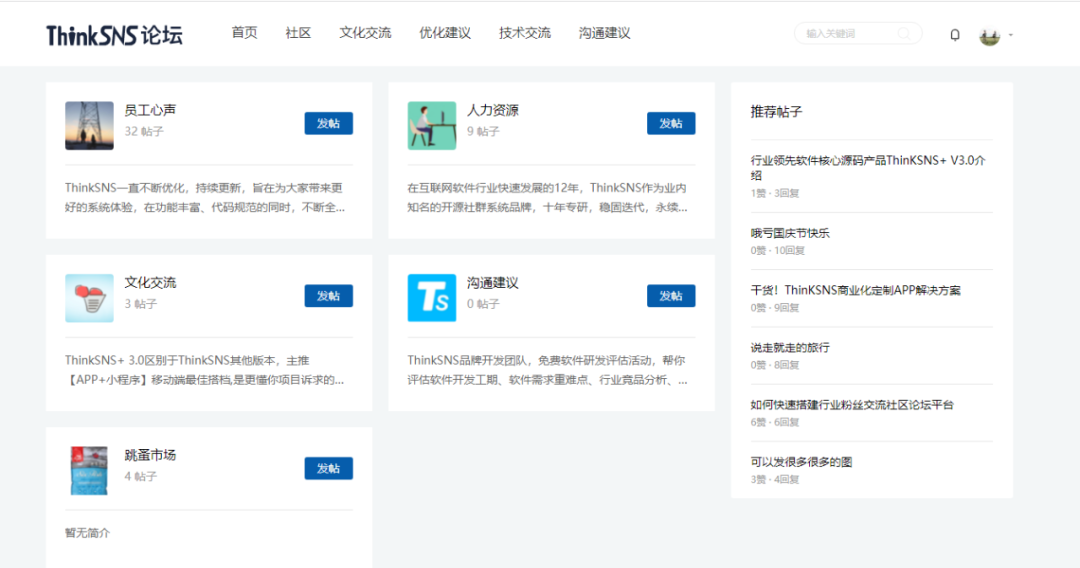
Task: Click 文化交流 description starting ThinkSNS+ 3.0区别于
Action: pos(205,370)
